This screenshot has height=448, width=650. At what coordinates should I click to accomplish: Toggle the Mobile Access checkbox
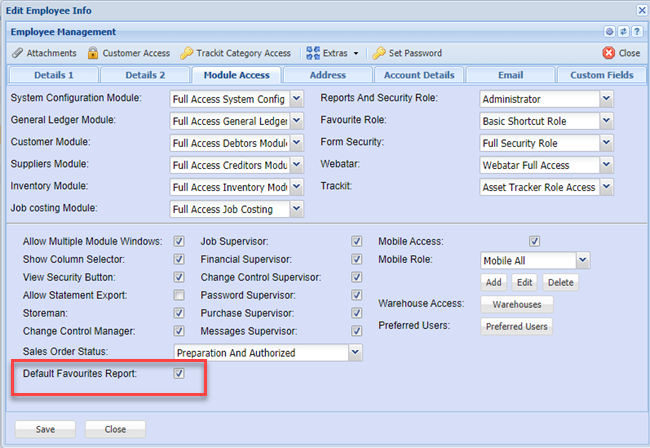(x=535, y=241)
